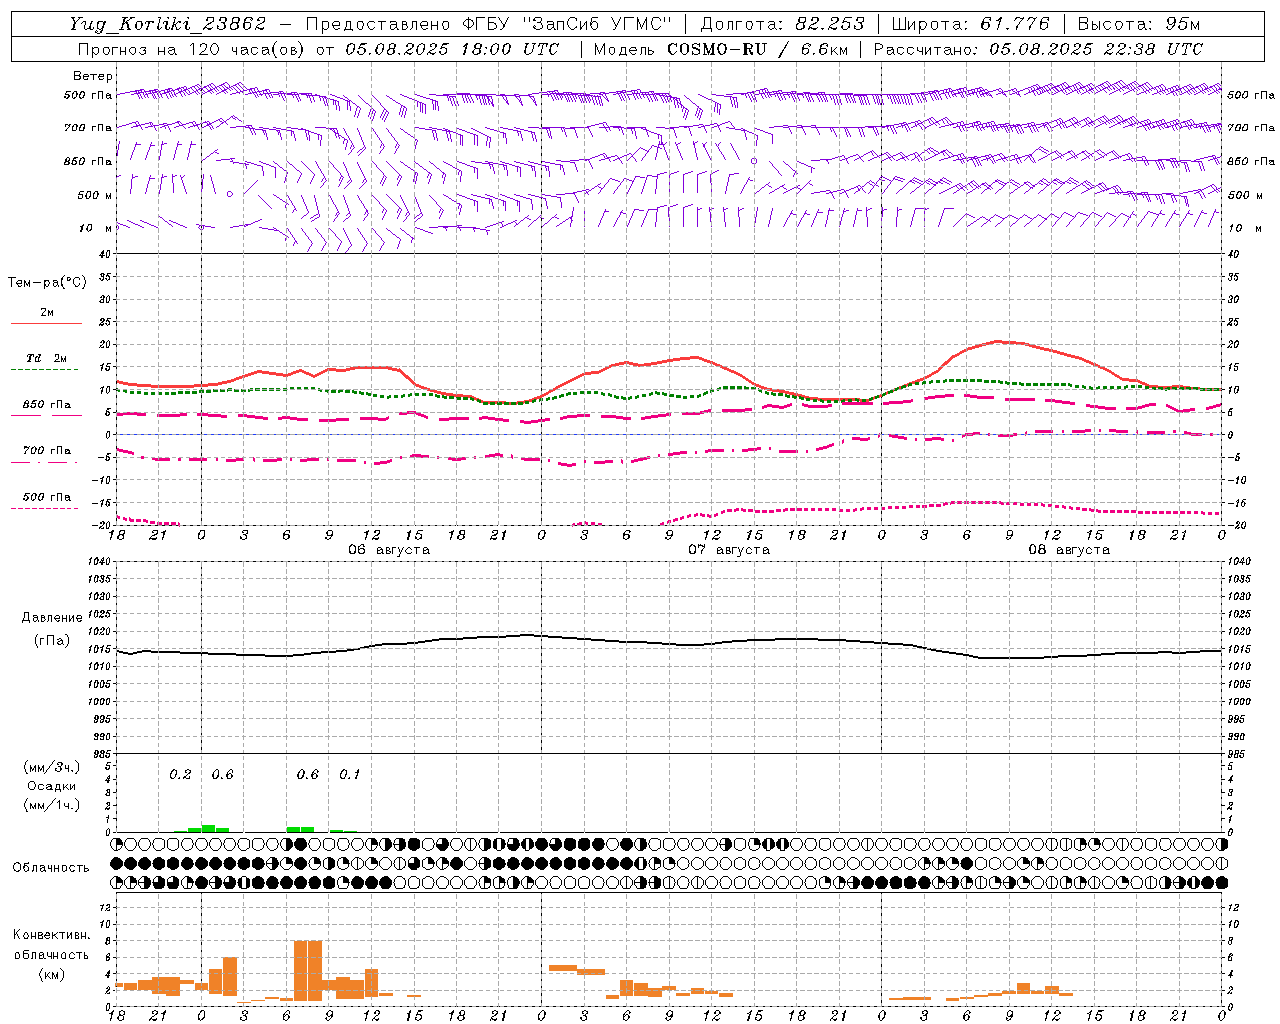The image size is (1280, 1024).
Task: Click the 0.6 precipitation amount next to 0.2
Action: [222, 775]
